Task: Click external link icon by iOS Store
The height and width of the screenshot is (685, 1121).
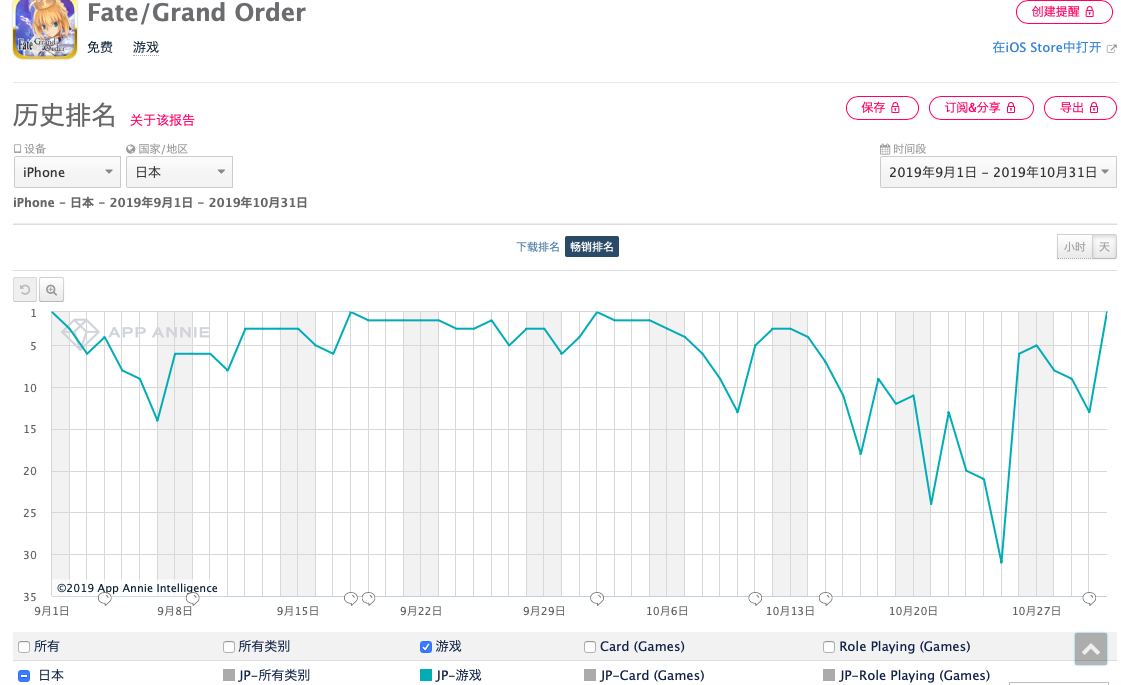Action: 1112,48
